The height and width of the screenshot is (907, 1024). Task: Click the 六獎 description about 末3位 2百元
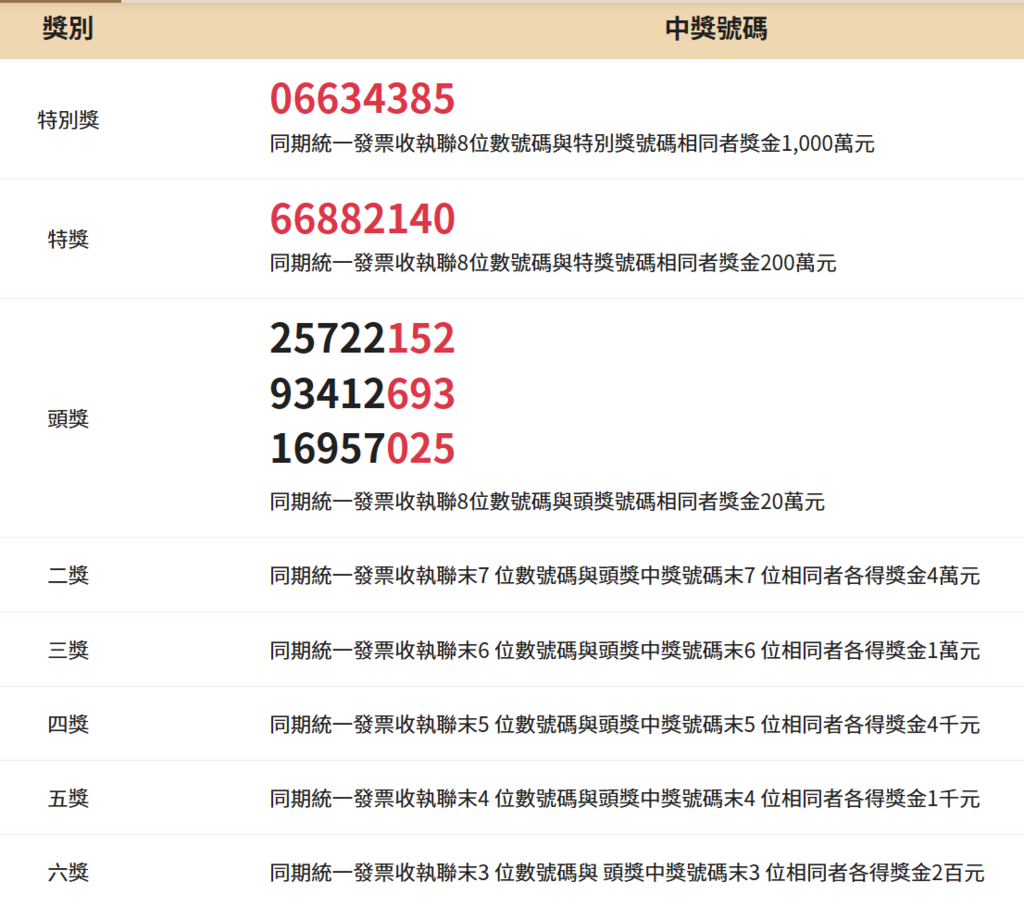click(627, 872)
